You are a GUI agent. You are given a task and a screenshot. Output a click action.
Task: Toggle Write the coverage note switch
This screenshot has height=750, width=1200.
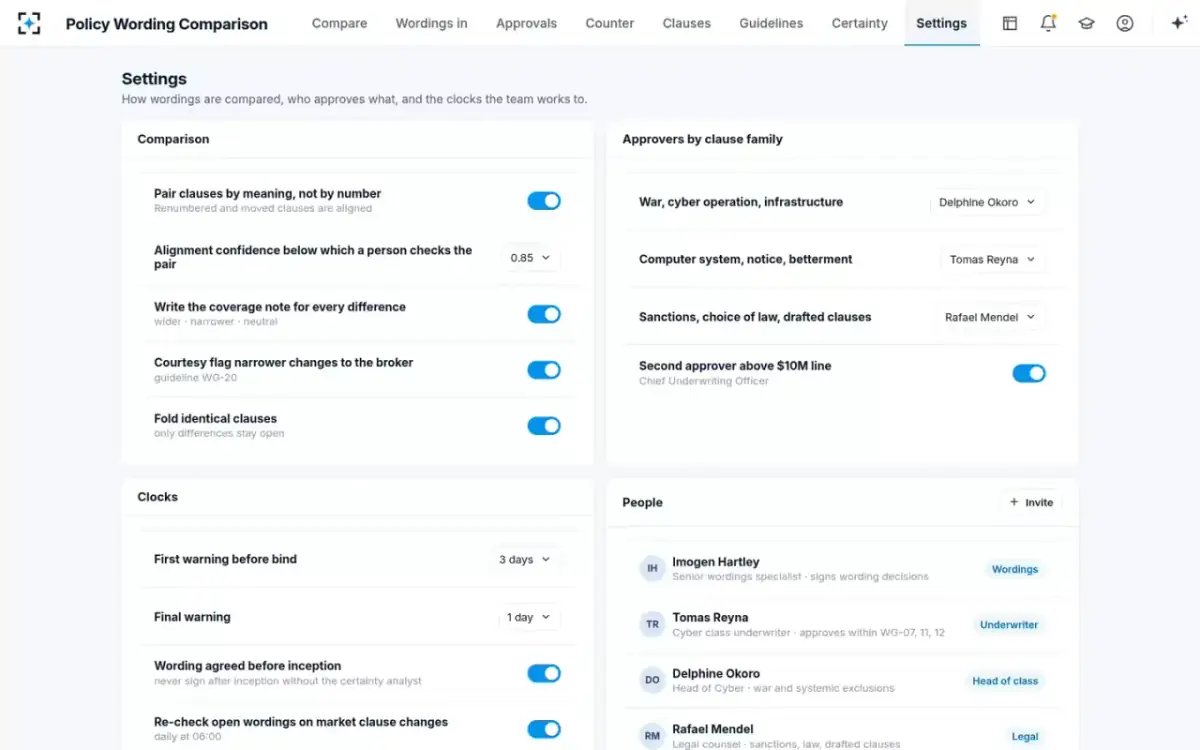[544, 314]
